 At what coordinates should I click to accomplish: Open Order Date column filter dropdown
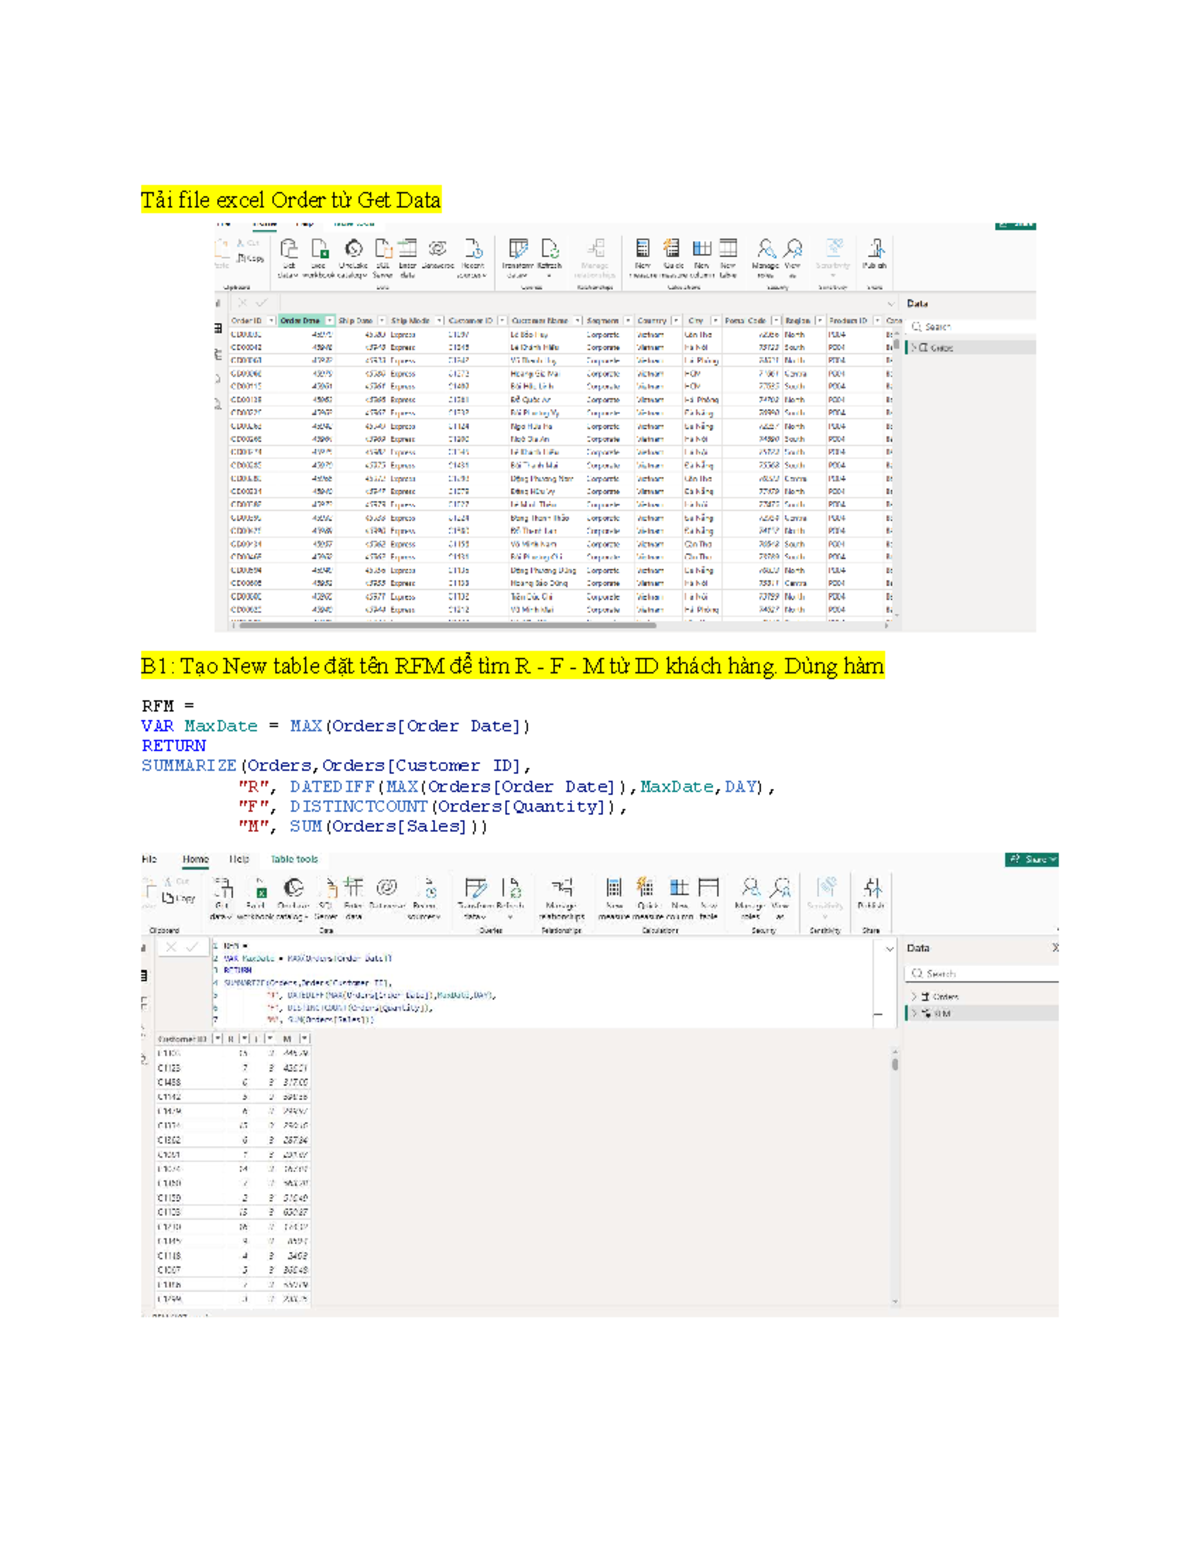click(329, 321)
